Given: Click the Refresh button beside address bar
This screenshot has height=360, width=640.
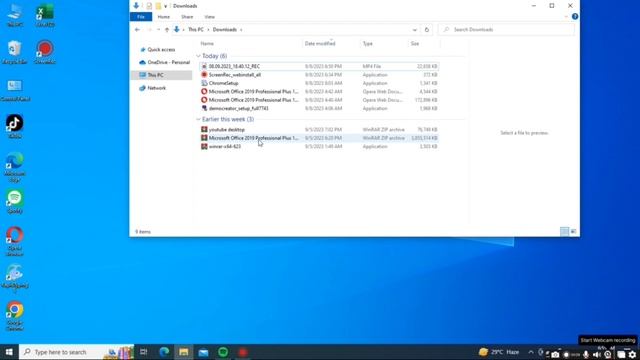Looking at the screenshot, I should point(427,30).
